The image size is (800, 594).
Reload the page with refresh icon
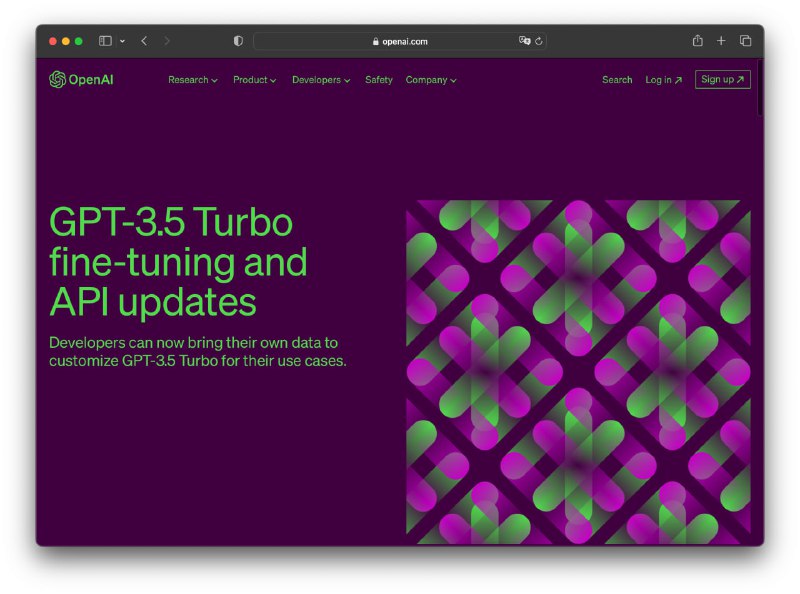pos(539,41)
